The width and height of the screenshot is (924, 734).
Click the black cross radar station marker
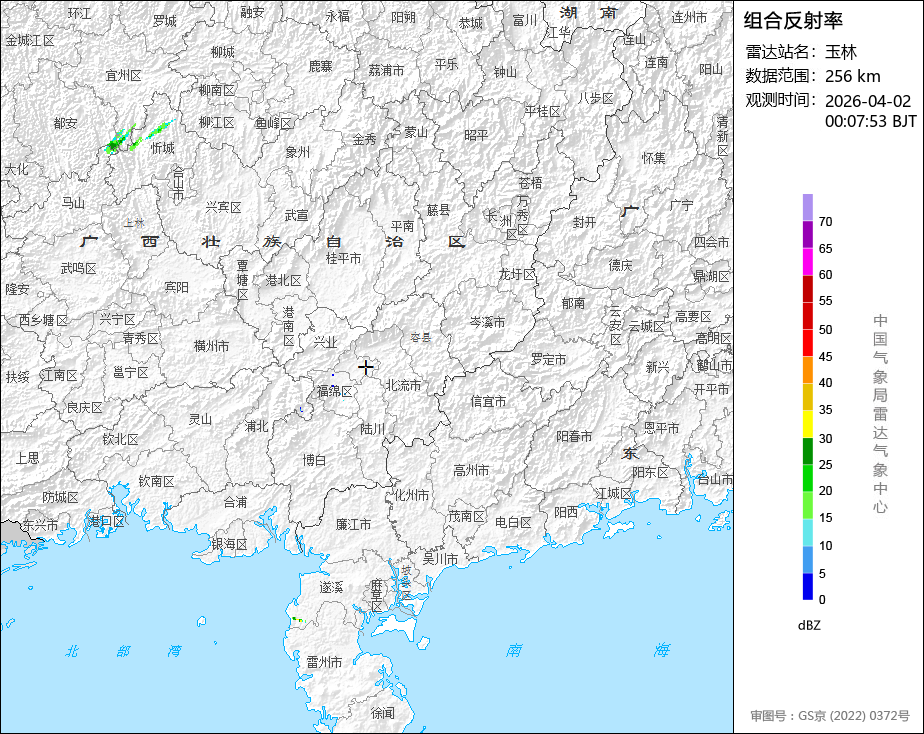click(x=366, y=367)
